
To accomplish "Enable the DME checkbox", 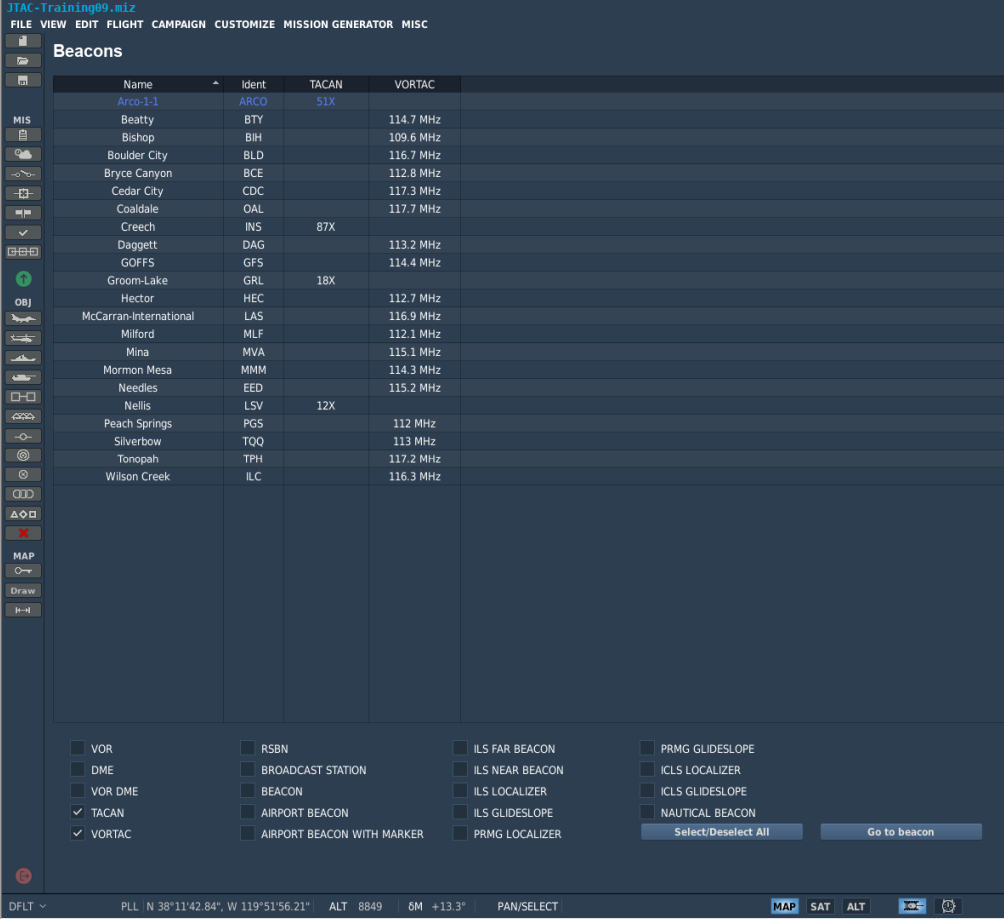I will (77, 769).
